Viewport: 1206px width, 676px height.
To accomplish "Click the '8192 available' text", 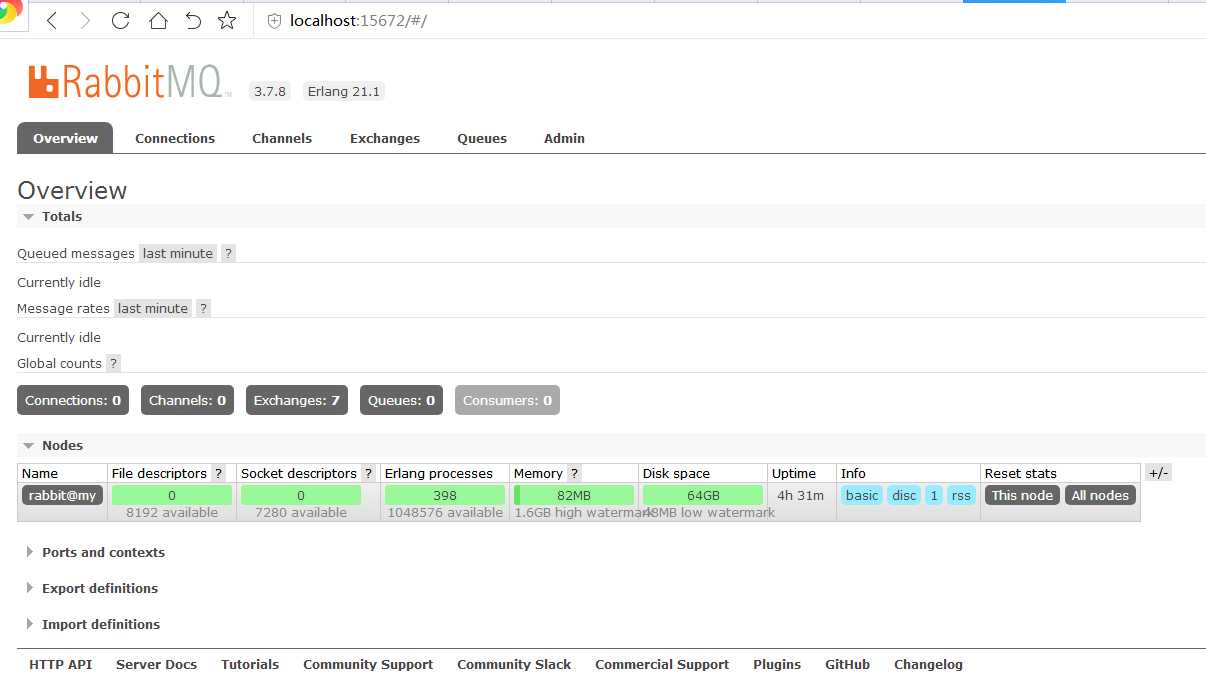I will (x=172, y=513).
